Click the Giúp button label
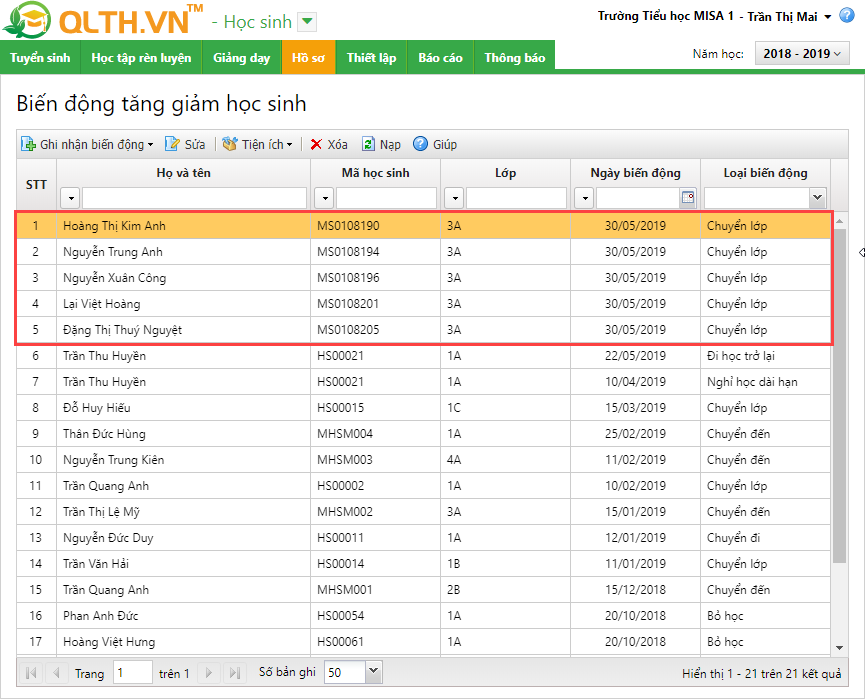Viewport: 865px width, 699px height. click(x=445, y=145)
